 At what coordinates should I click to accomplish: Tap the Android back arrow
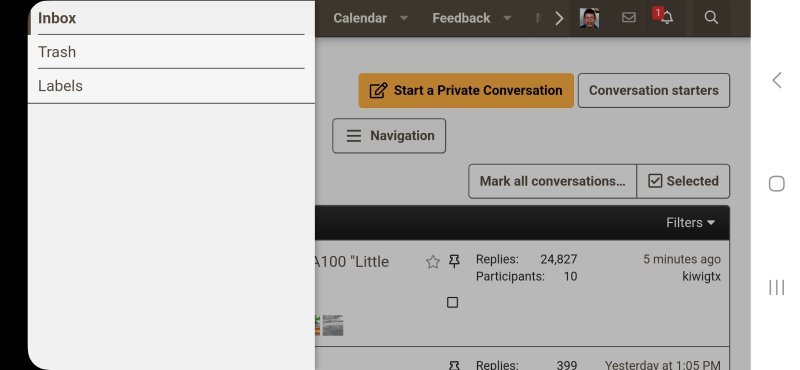point(777,80)
